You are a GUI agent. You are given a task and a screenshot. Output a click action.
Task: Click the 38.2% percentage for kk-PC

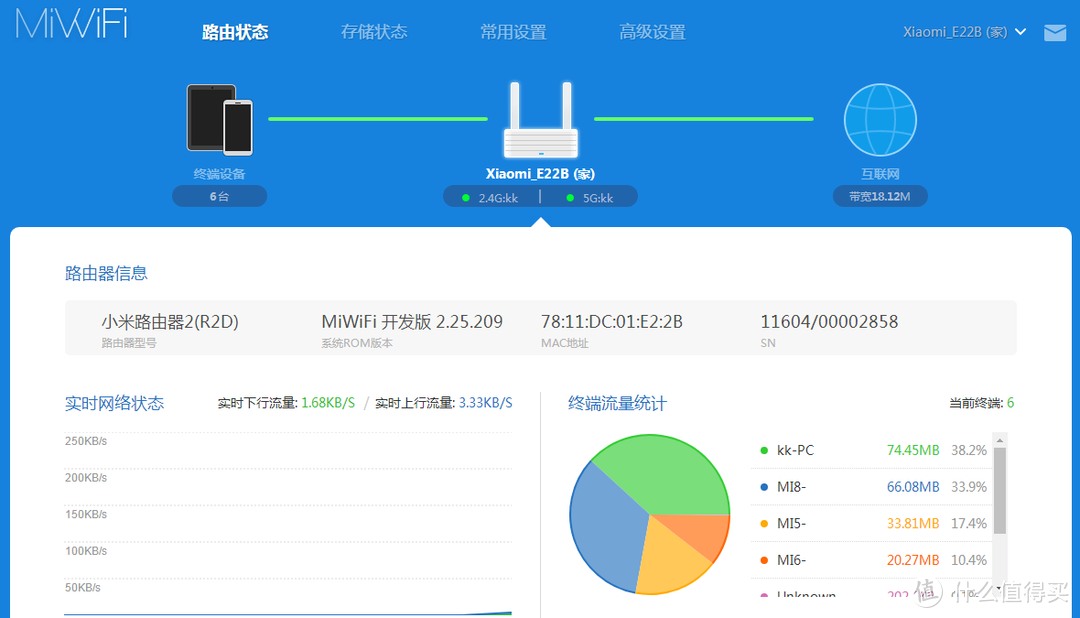coord(969,450)
